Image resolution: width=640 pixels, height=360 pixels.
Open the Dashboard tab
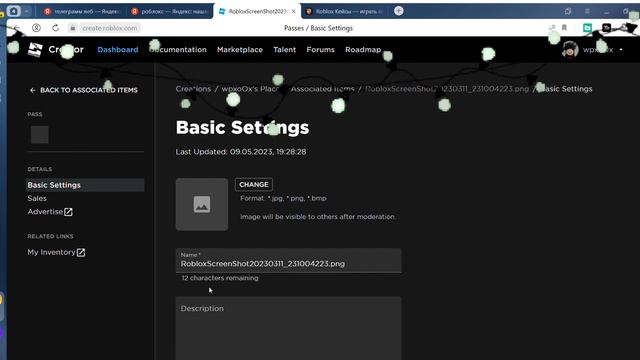tap(118, 50)
